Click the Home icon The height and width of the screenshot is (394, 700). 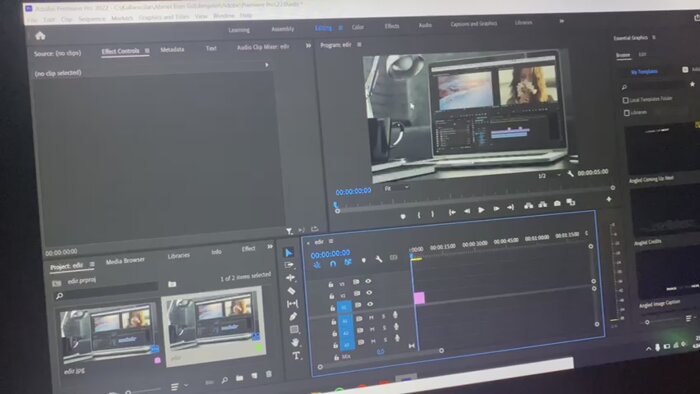coord(40,35)
